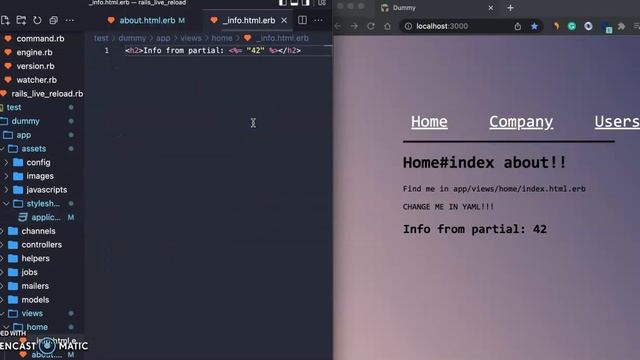Reload the localhost page

[x=371, y=26]
